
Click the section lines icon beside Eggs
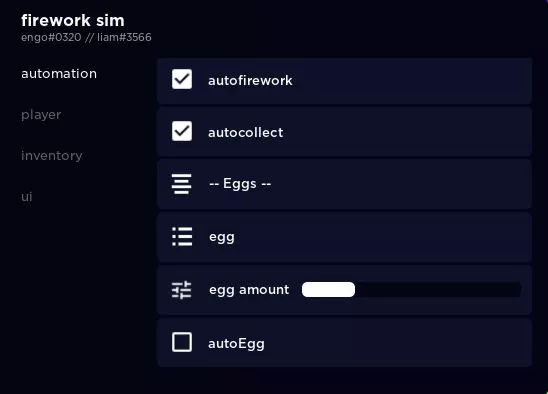coord(182,184)
